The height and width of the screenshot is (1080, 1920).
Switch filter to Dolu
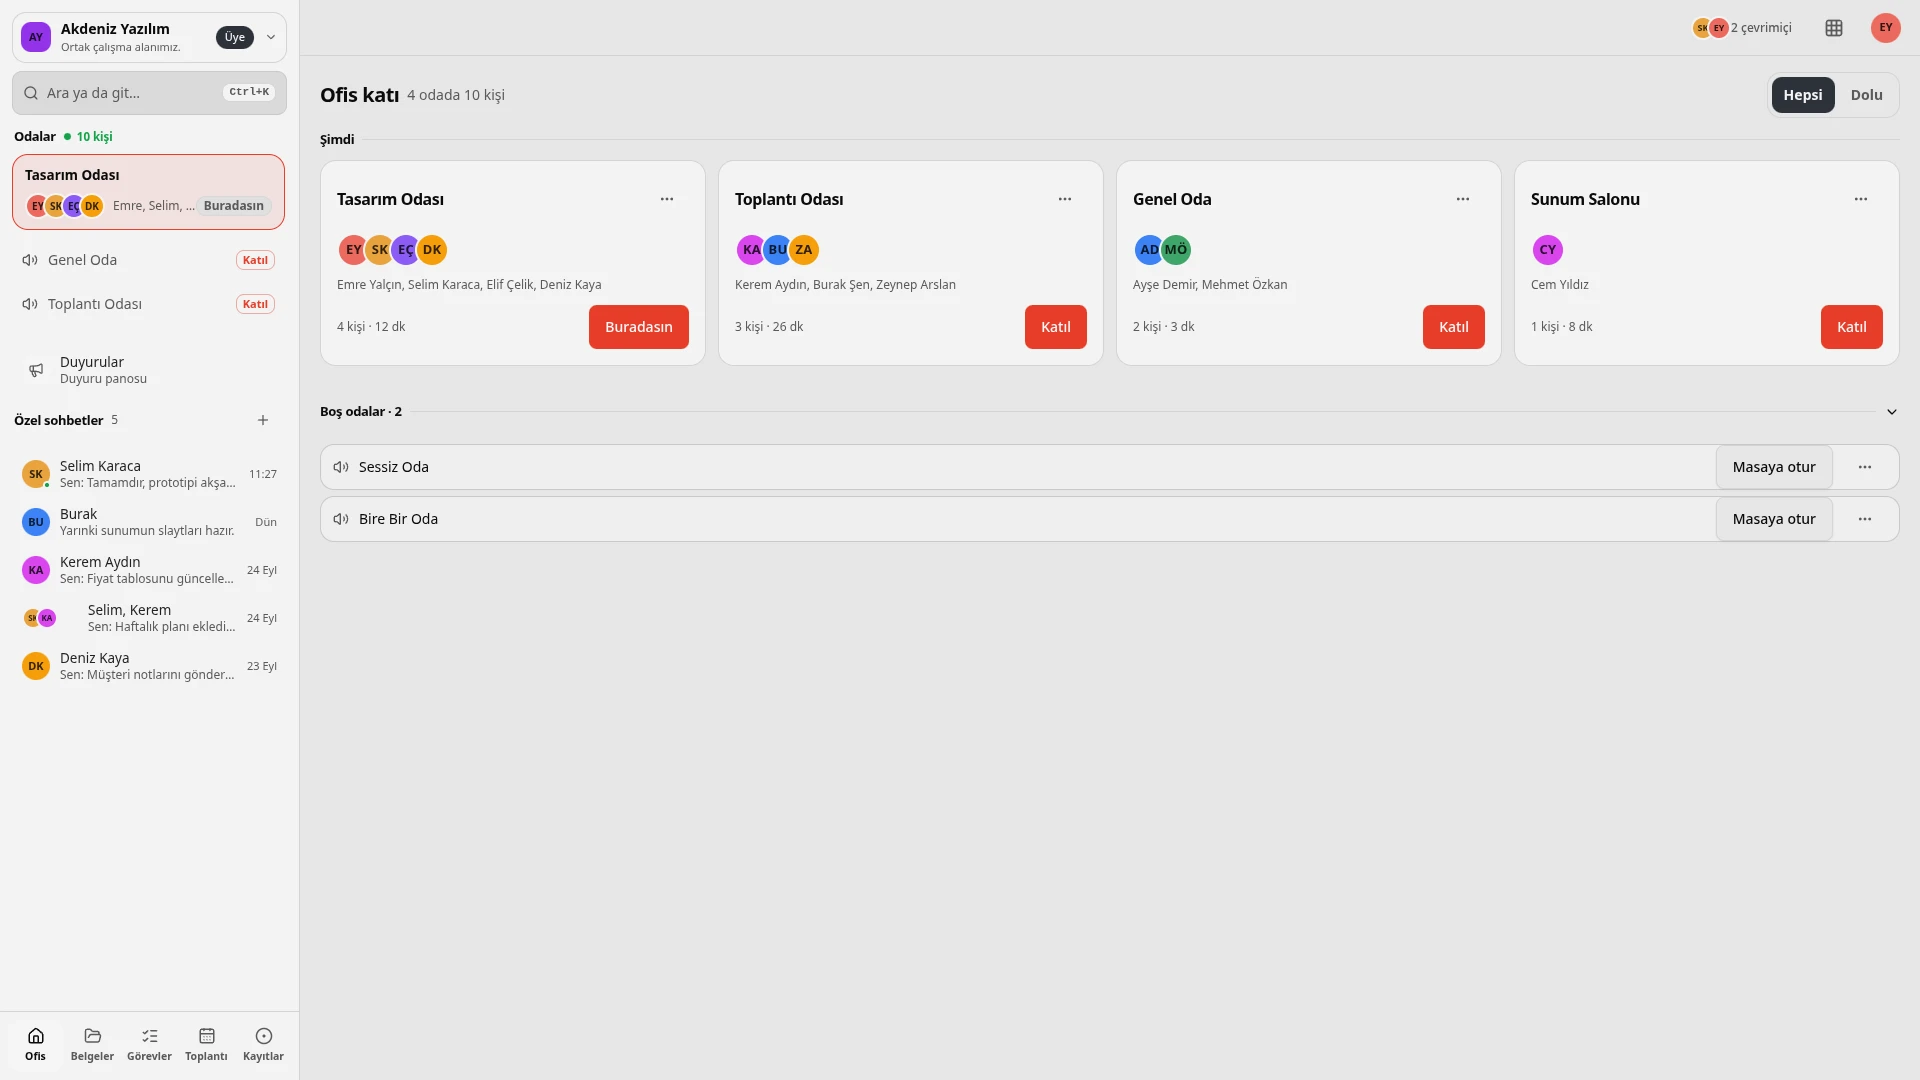(1866, 95)
